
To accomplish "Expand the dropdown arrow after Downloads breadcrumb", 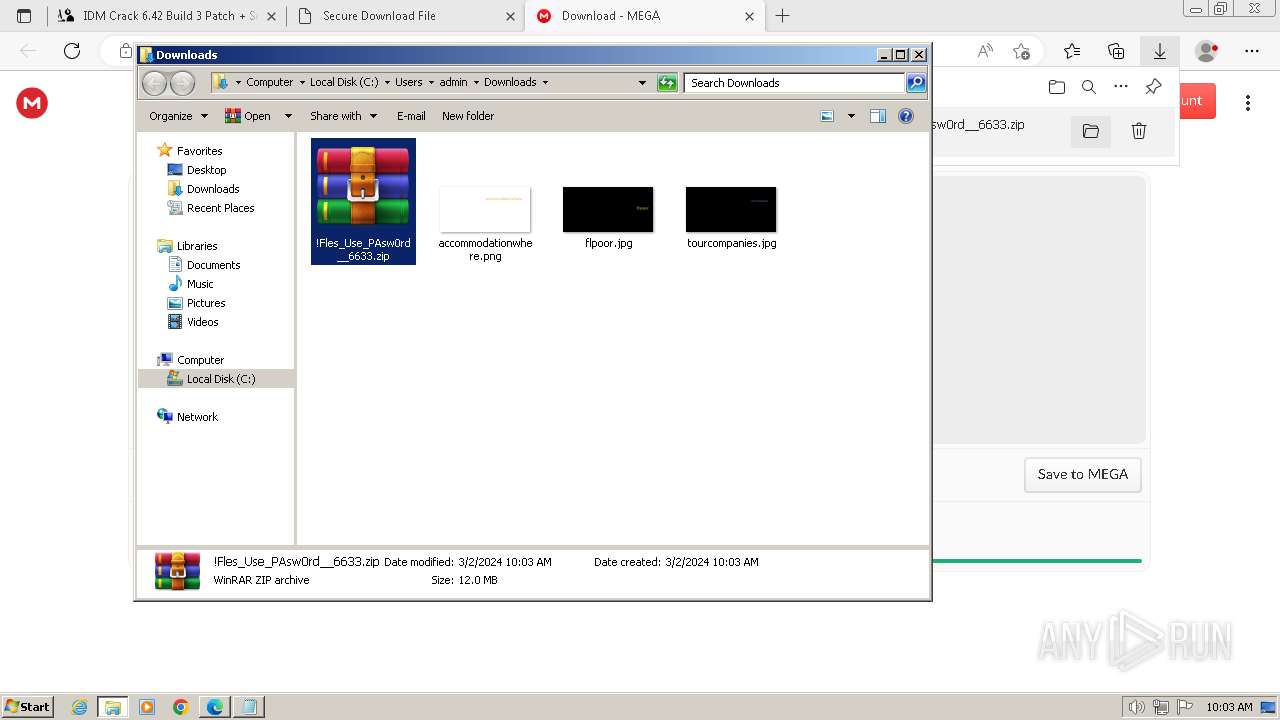I will pos(545,83).
